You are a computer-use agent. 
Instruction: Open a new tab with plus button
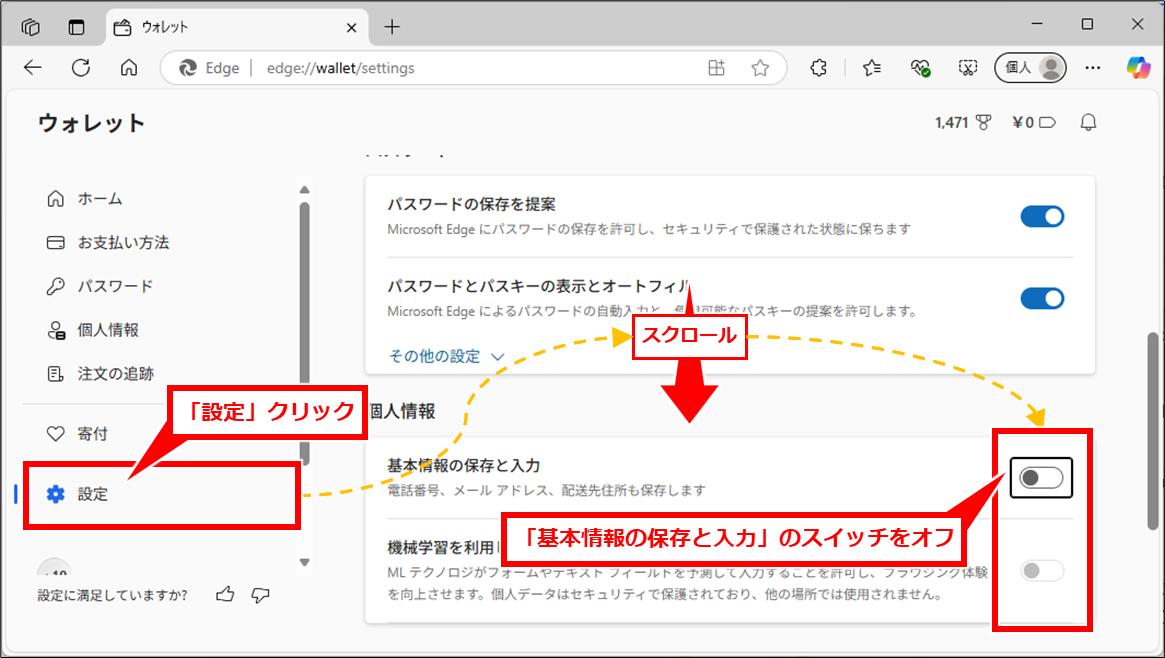(392, 27)
